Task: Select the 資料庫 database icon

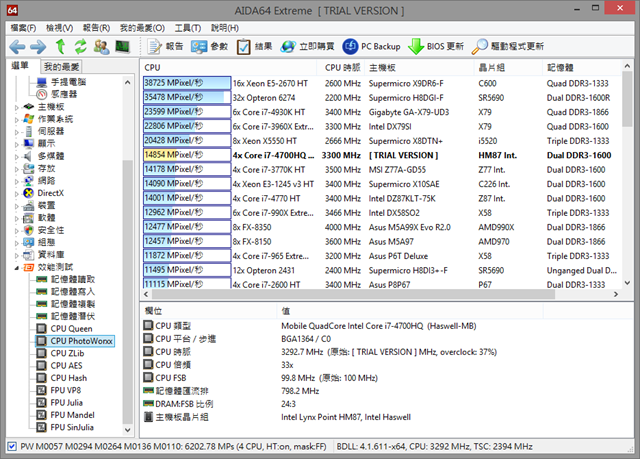Action: [x=29, y=255]
